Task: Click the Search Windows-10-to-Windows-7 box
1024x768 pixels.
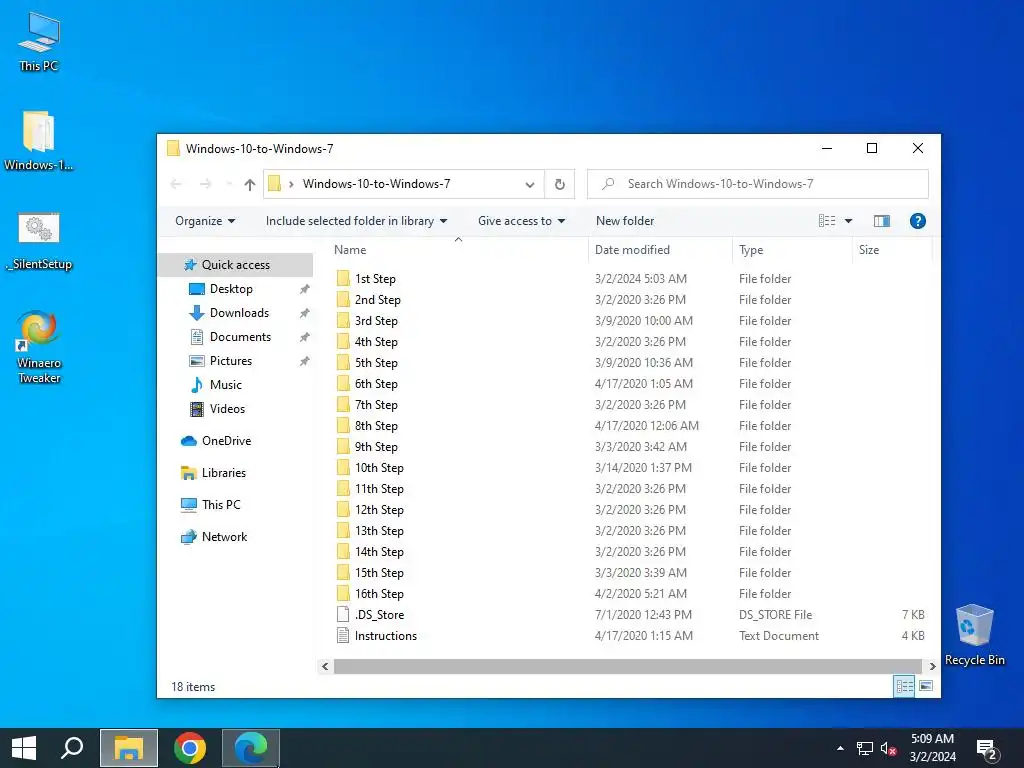Action: [x=758, y=184]
